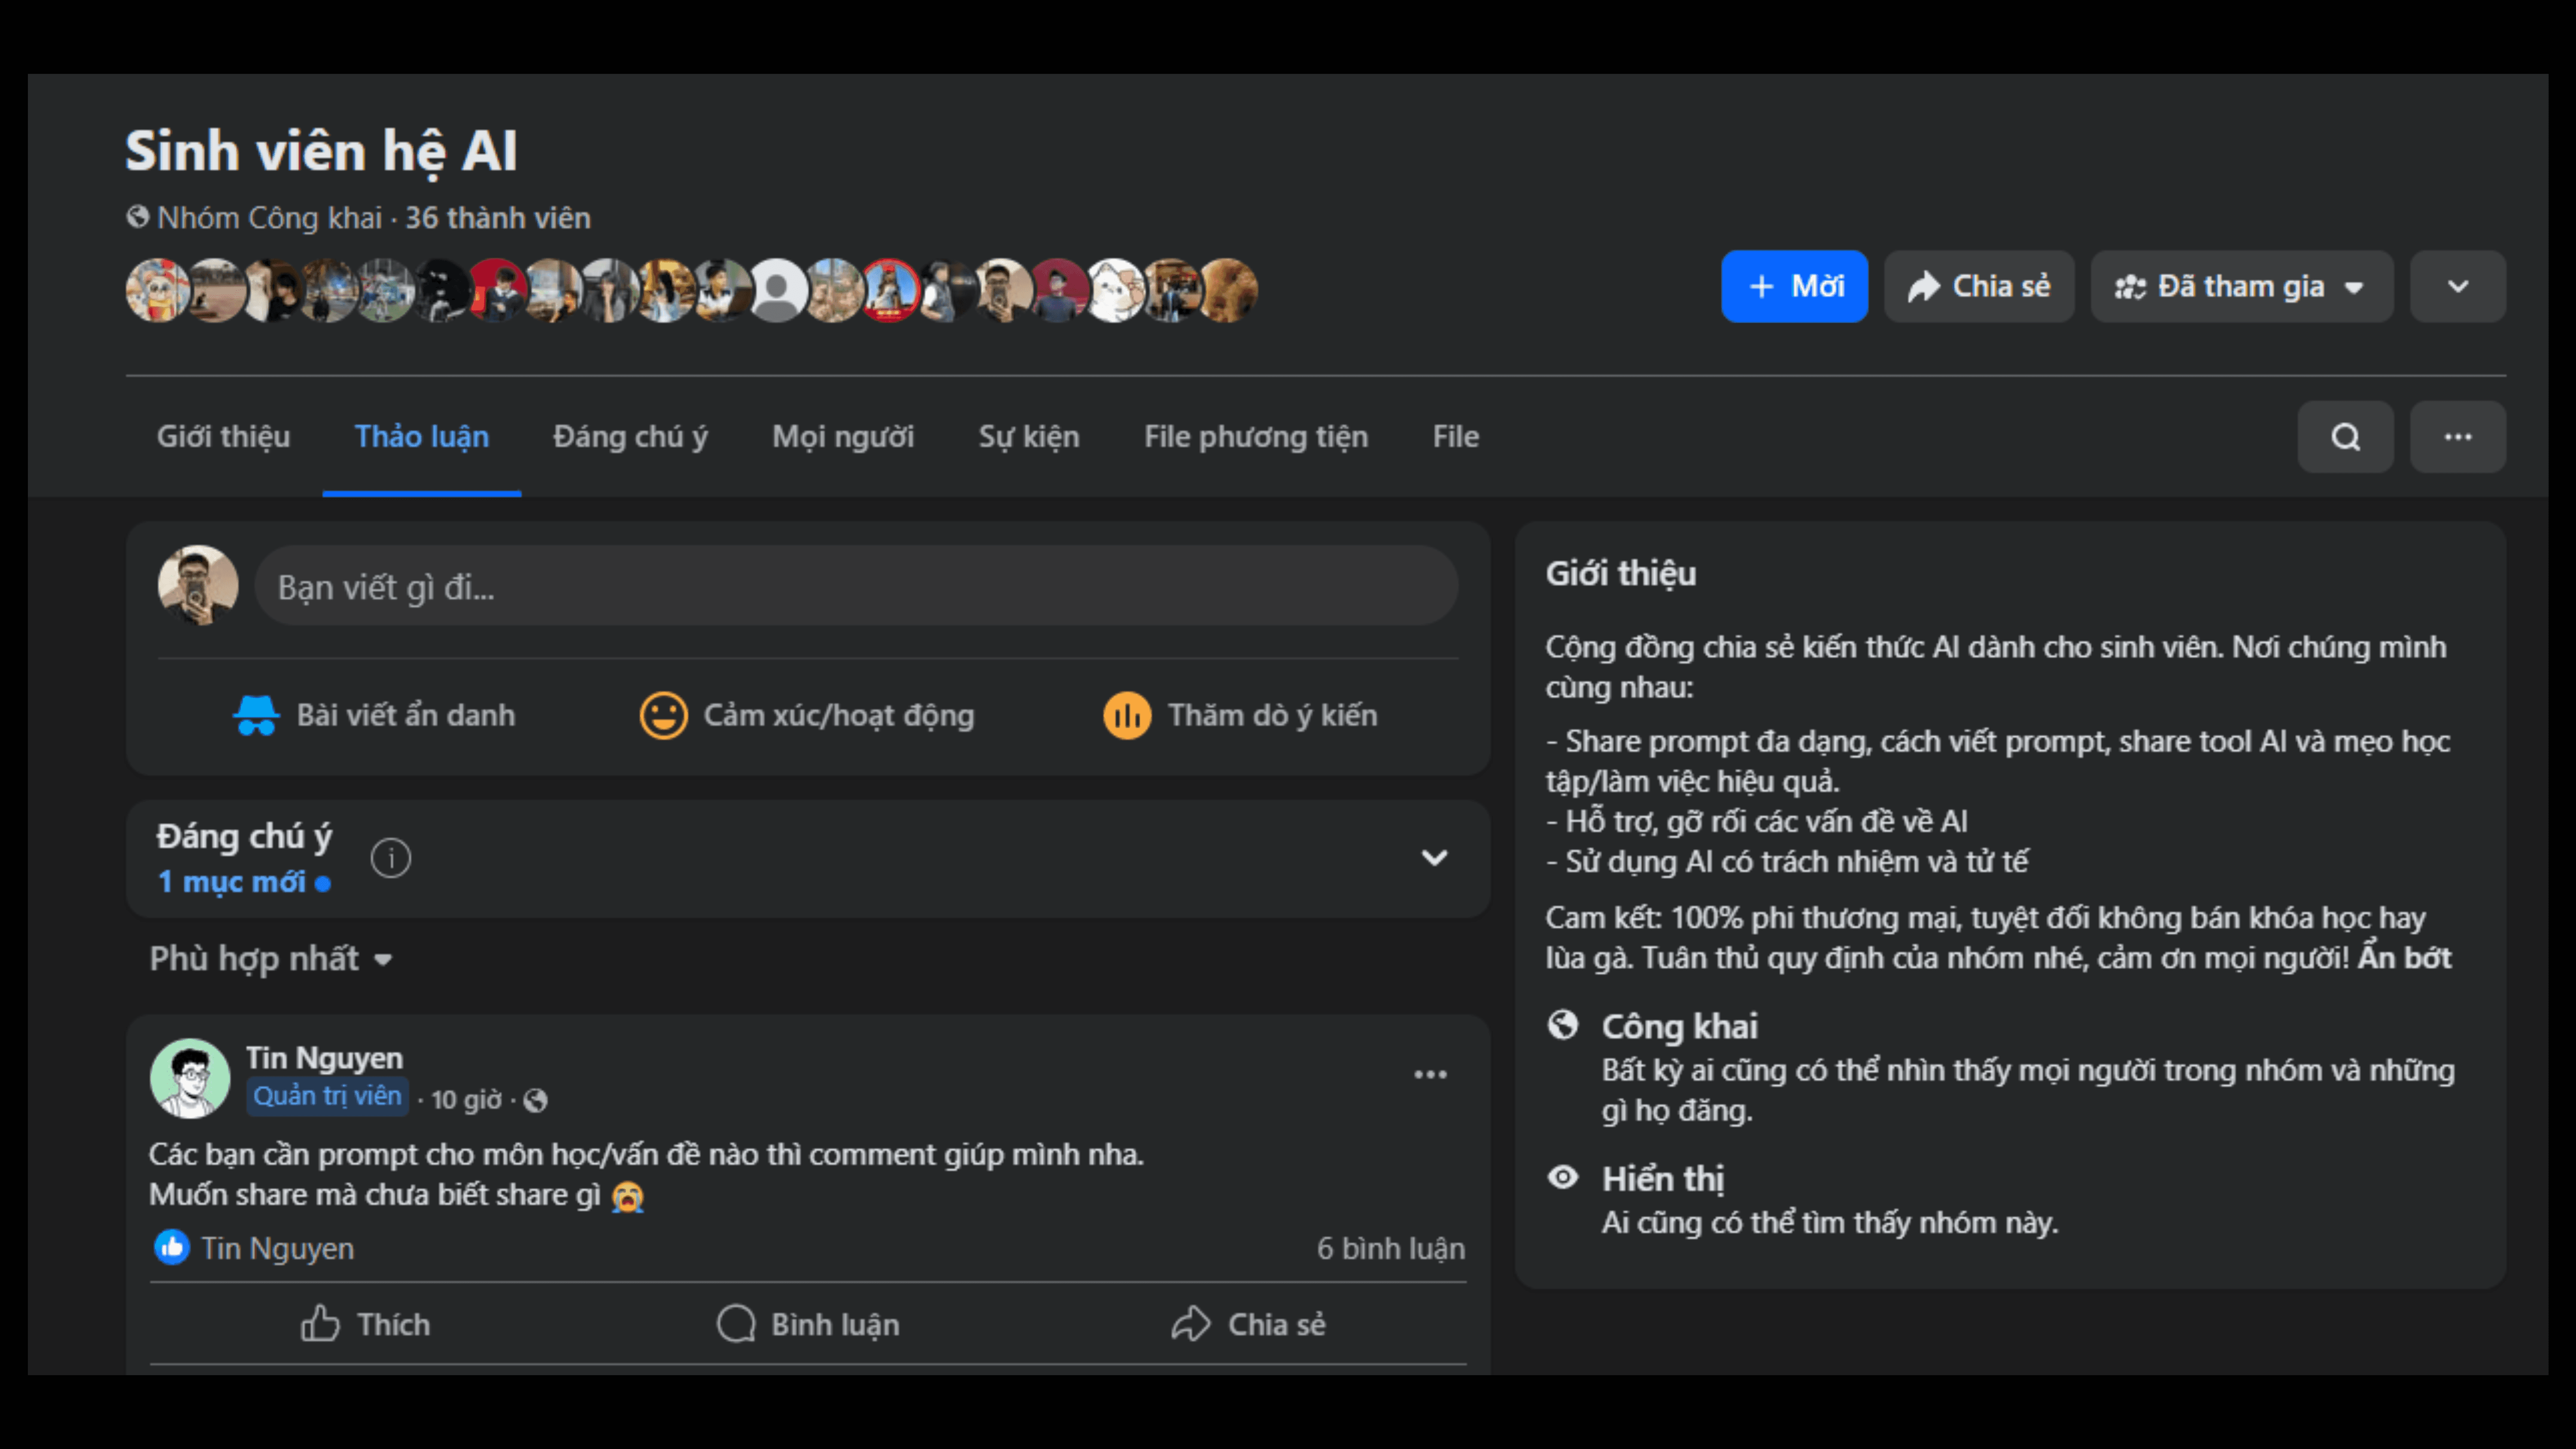This screenshot has width=2576, height=1449.
Task: Click the blue Mời invite button
Action: [x=1794, y=287]
